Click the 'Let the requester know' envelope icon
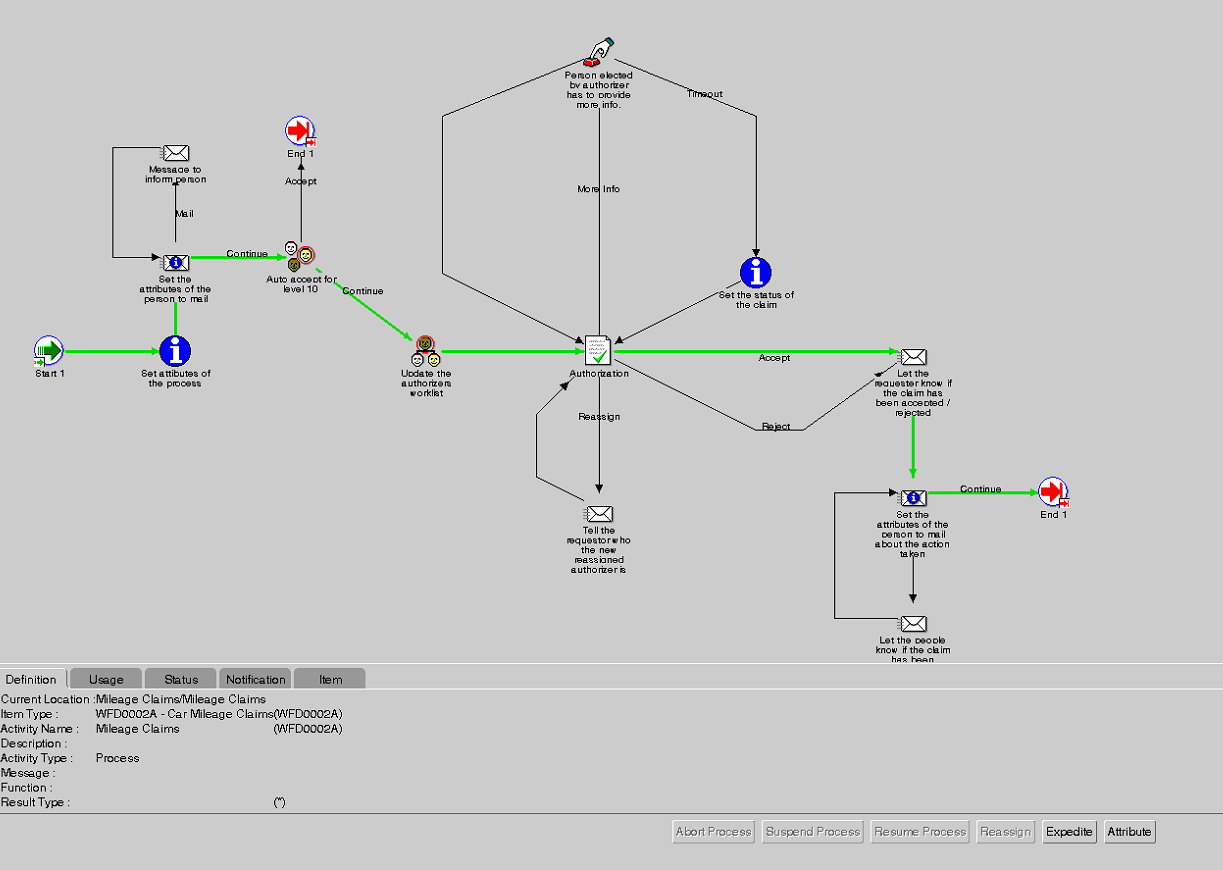The image size is (1223, 870). pyautogui.click(x=913, y=357)
